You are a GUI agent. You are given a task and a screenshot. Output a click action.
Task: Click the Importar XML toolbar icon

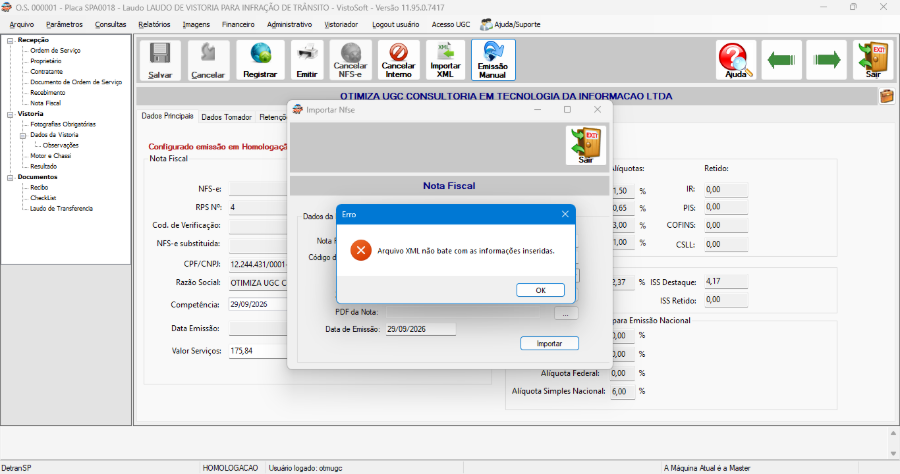(445, 60)
